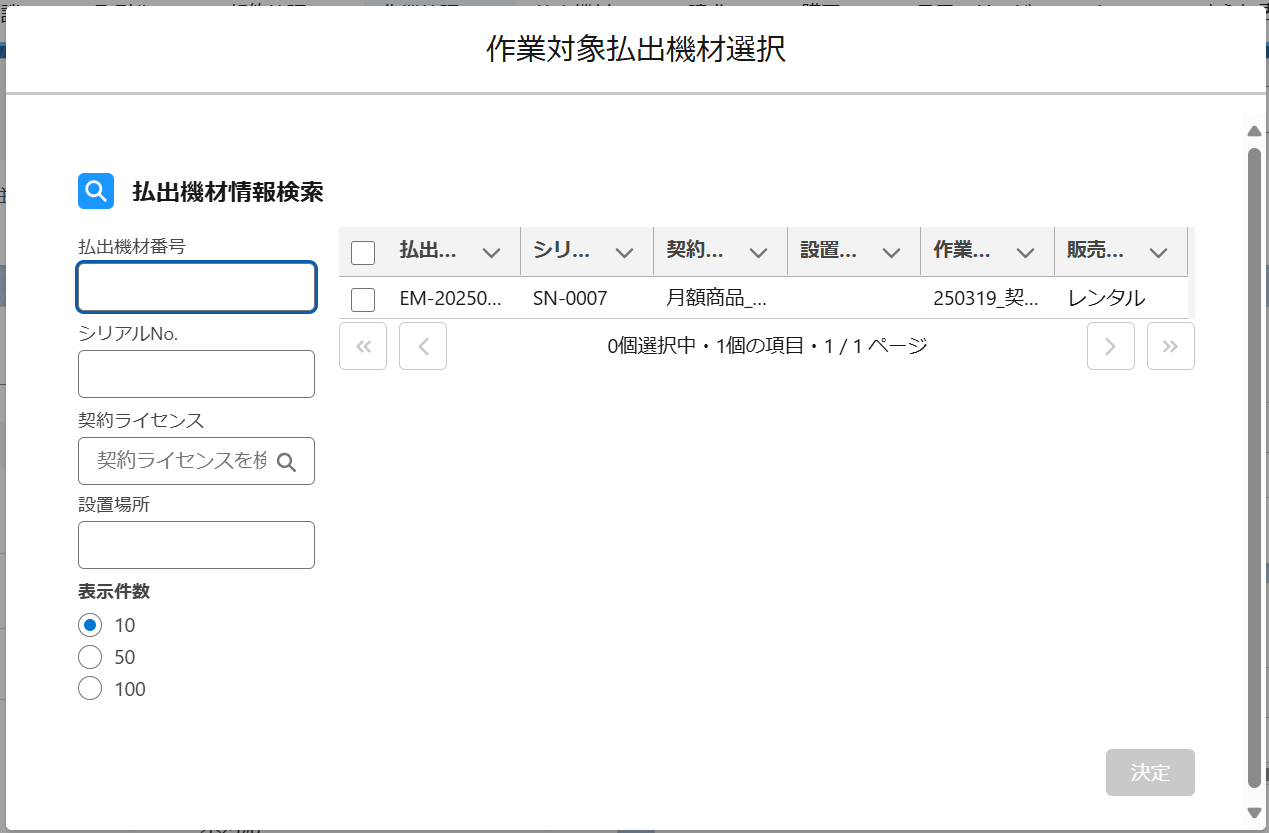This screenshot has height=833, width=1269.
Task: Focus the シリアルNo. text field
Action: (x=196, y=374)
